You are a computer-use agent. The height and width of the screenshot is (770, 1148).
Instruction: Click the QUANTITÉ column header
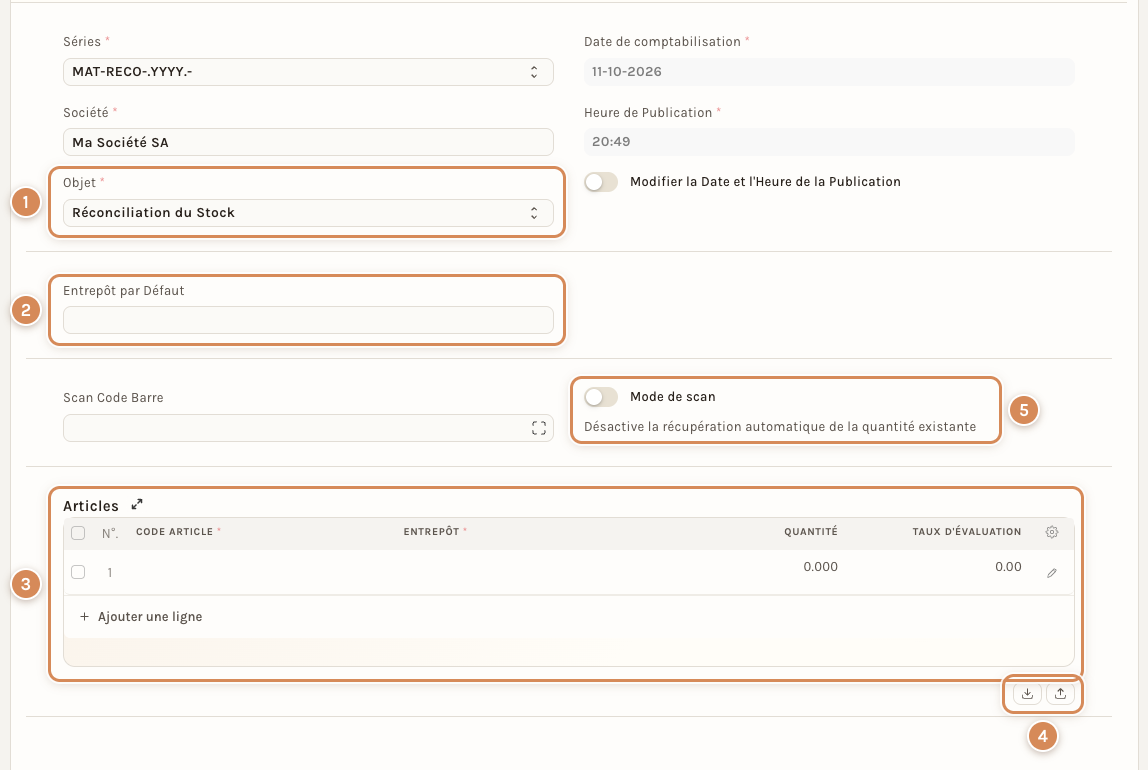[810, 532]
